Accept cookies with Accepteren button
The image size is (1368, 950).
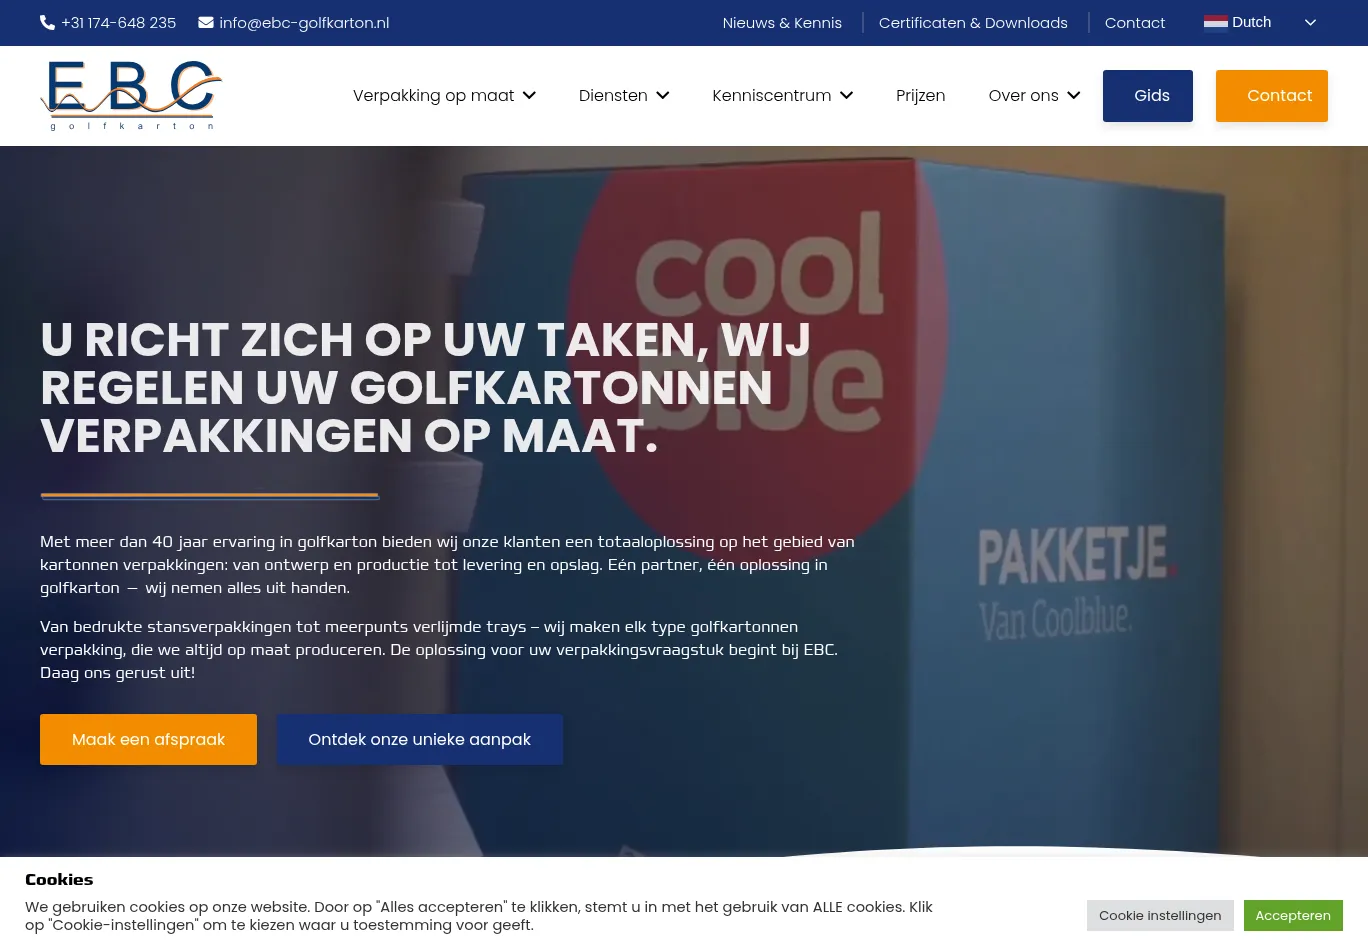tap(1293, 915)
